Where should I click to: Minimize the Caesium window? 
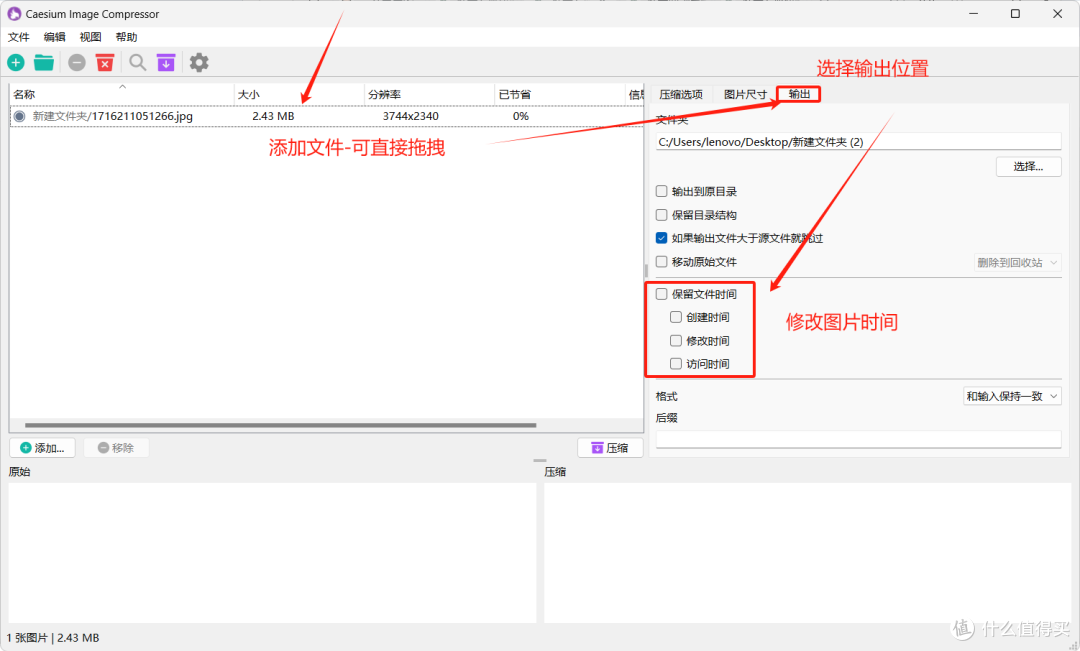pyautogui.click(x=973, y=14)
